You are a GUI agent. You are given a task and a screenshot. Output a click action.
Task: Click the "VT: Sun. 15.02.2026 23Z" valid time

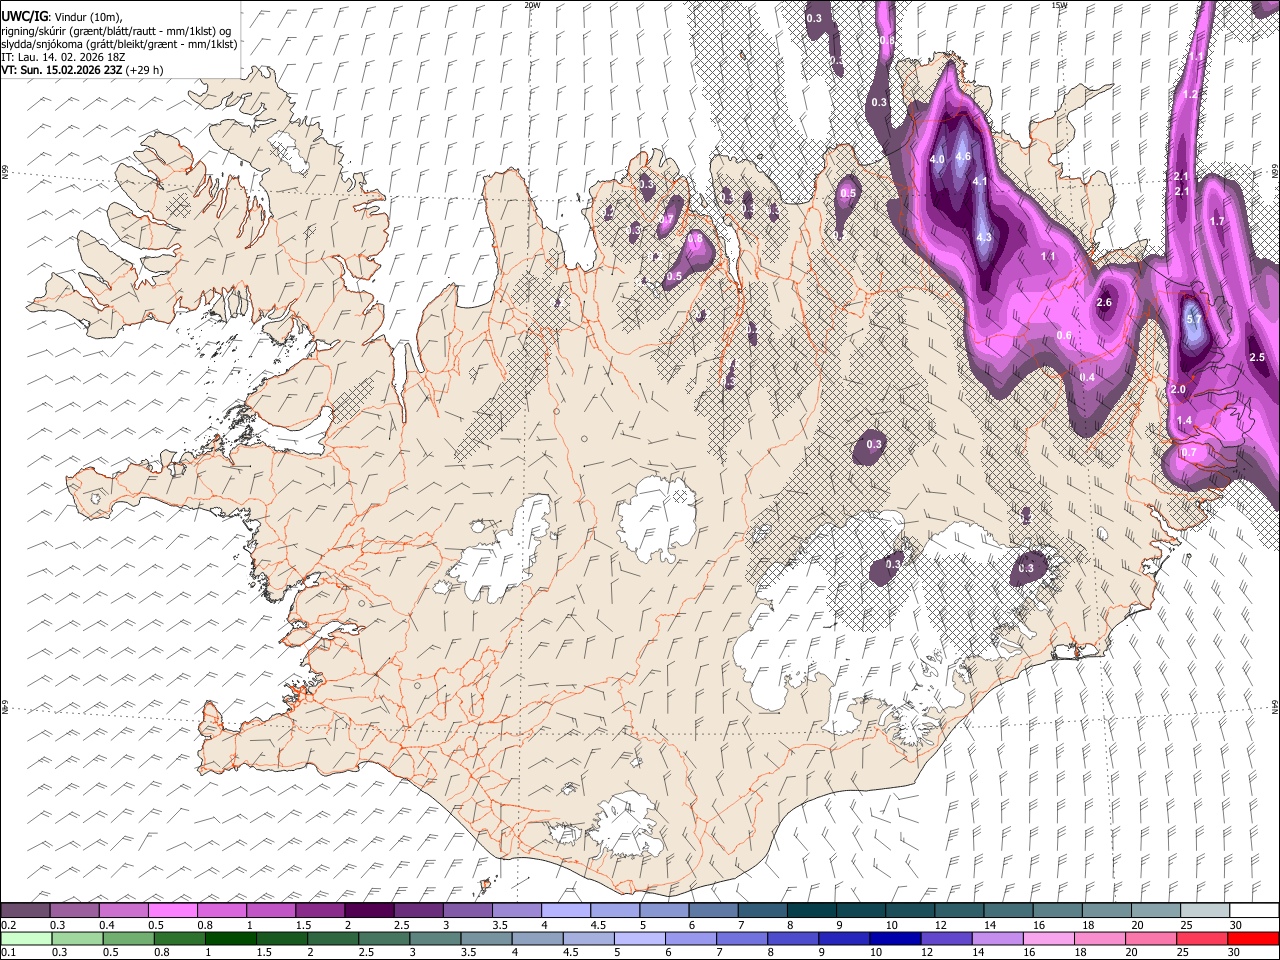[x=62, y=70]
